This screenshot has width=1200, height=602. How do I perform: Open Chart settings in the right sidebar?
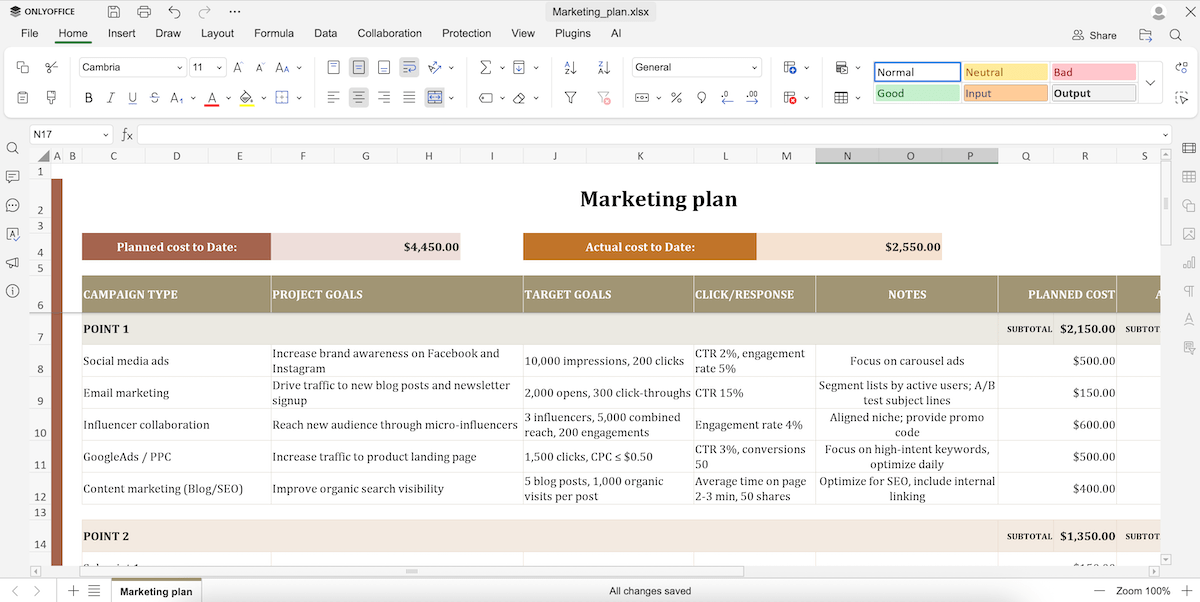pos(1187,261)
